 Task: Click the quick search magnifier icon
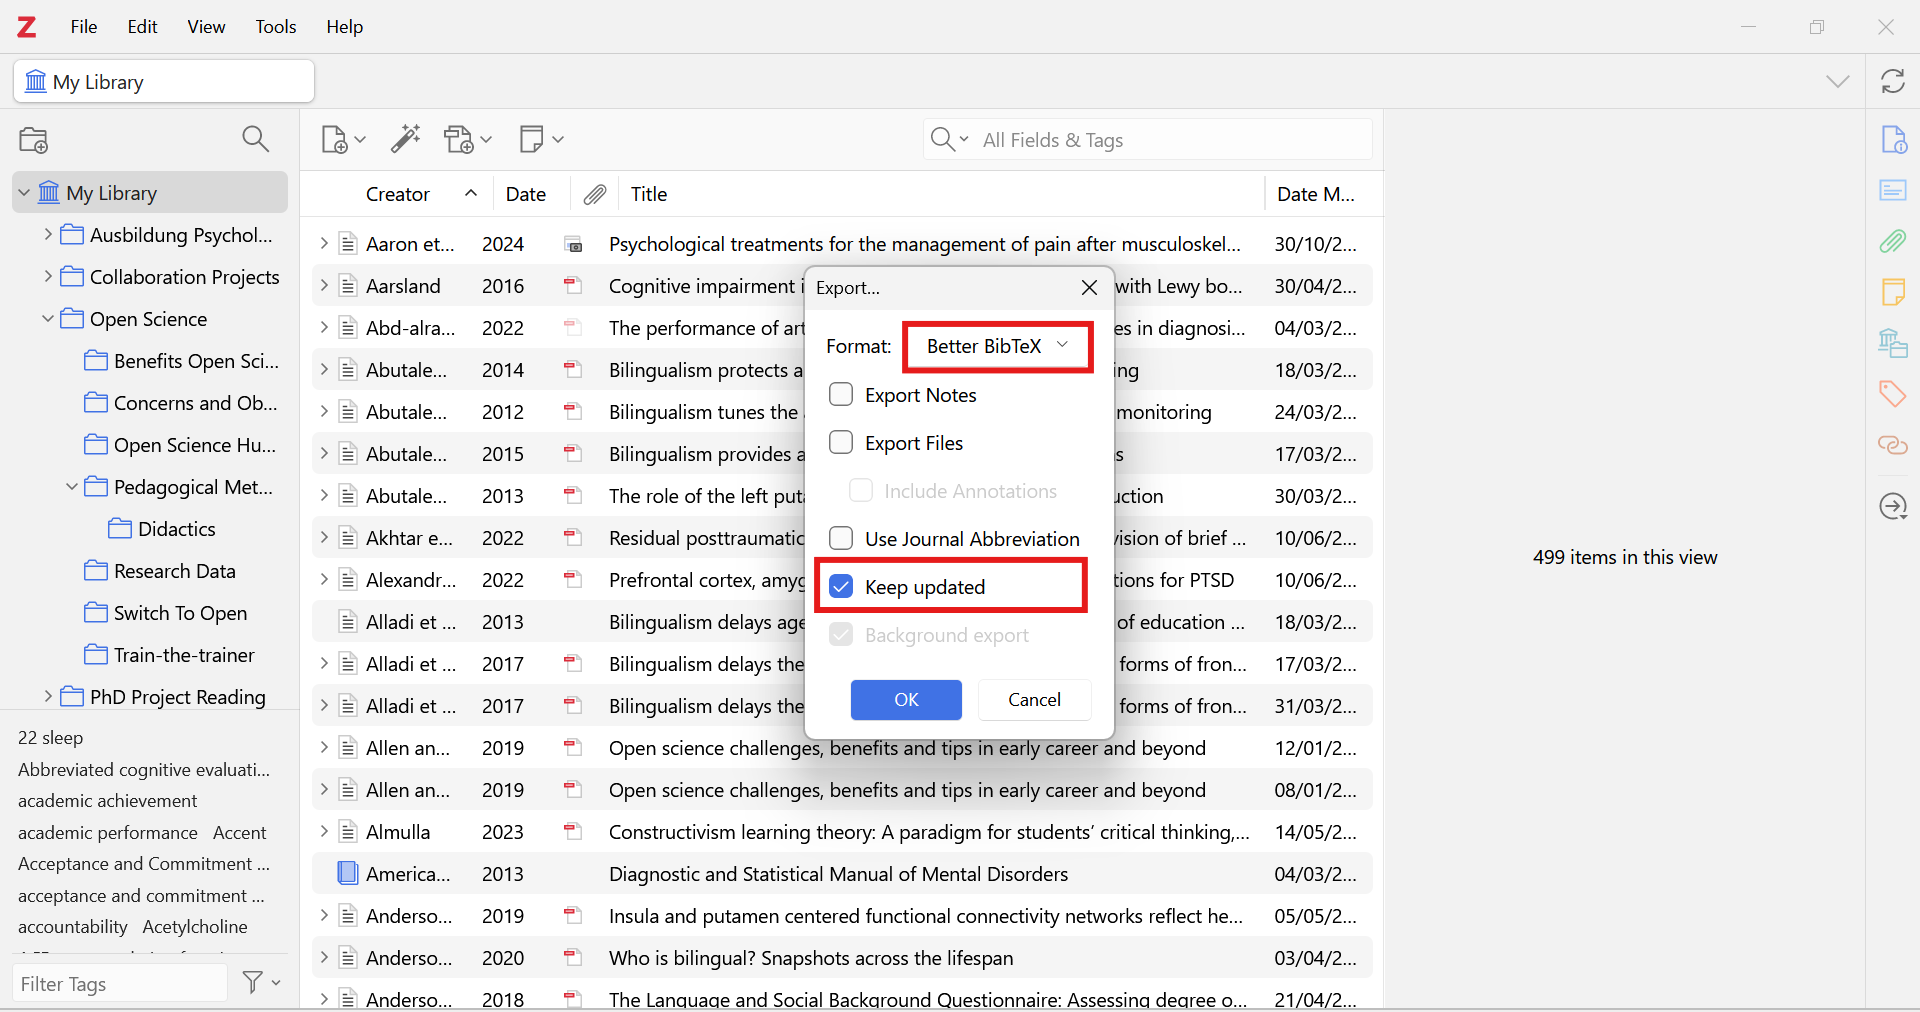click(942, 139)
